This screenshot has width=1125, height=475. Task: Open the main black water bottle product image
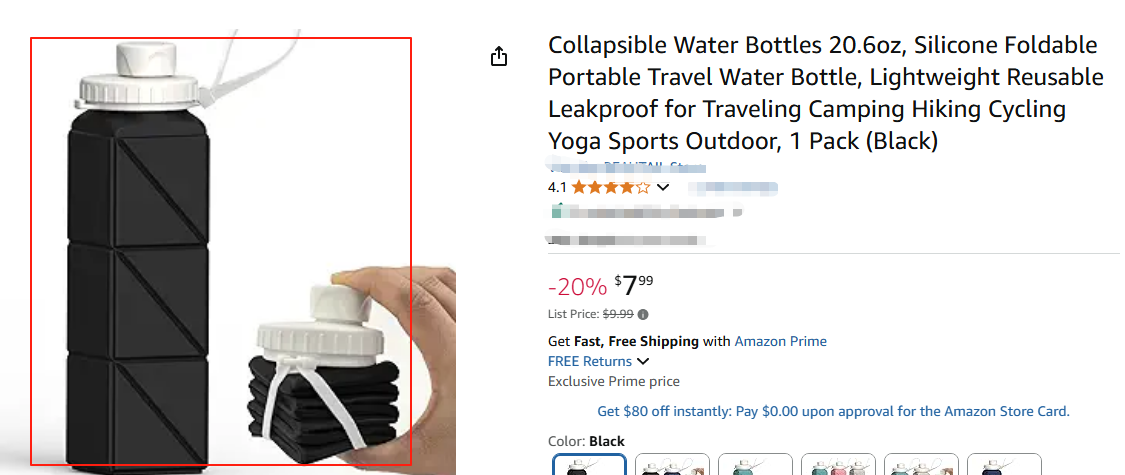pyautogui.click(x=220, y=251)
